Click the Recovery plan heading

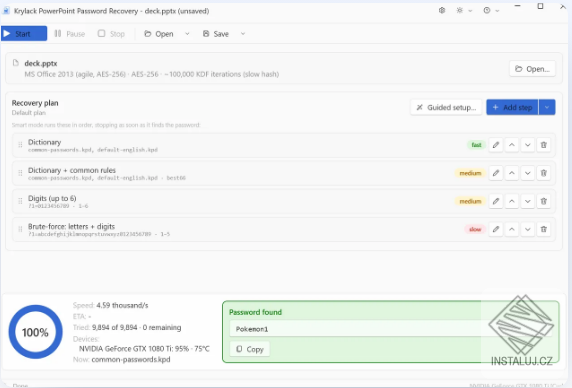click(x=35, y=103)
